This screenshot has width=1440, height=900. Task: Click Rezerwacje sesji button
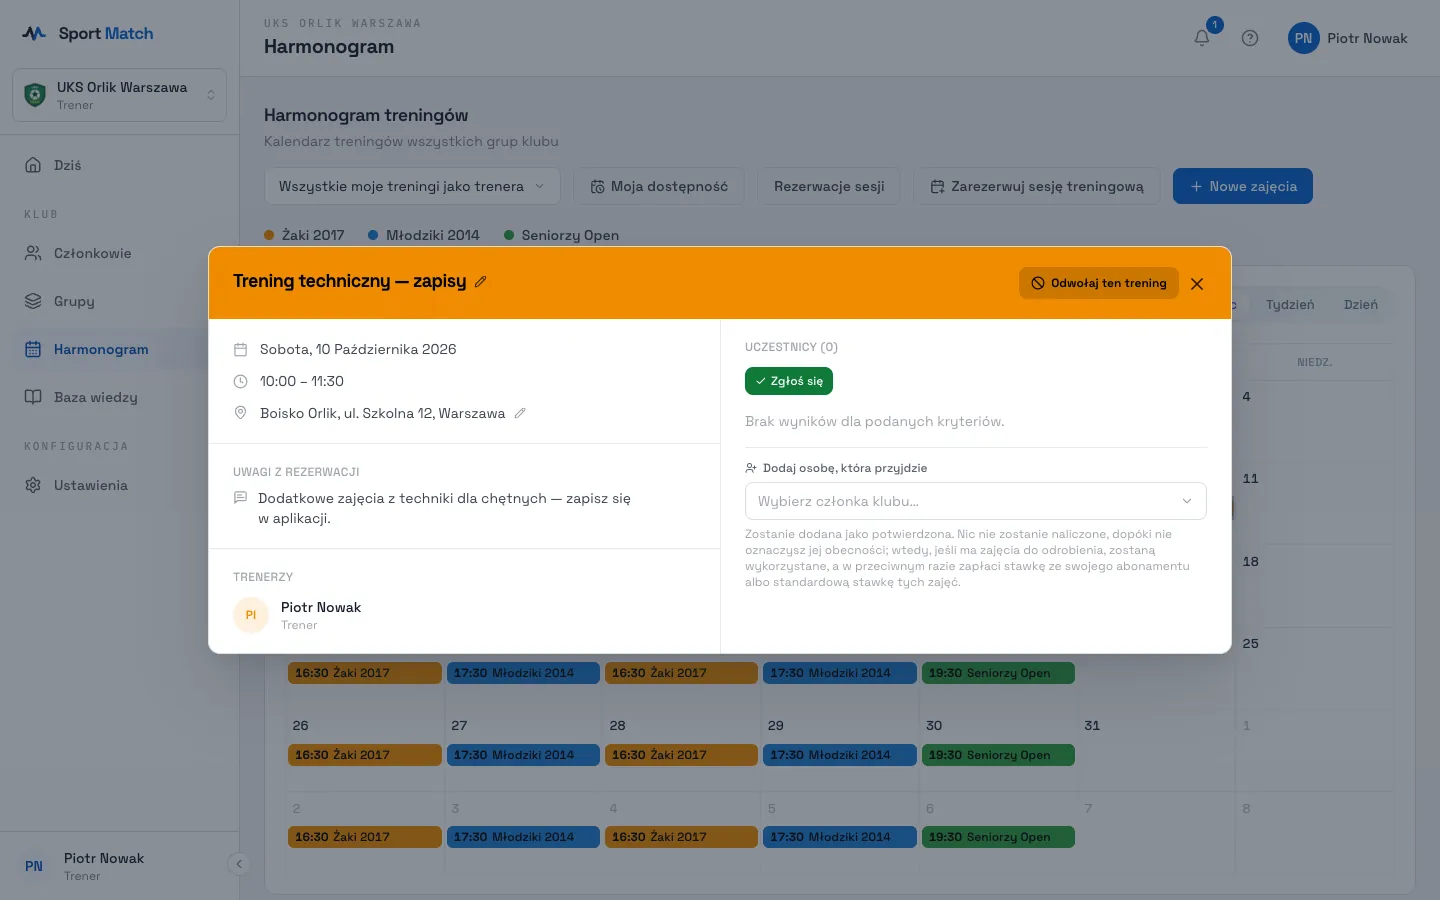point(829,186)
